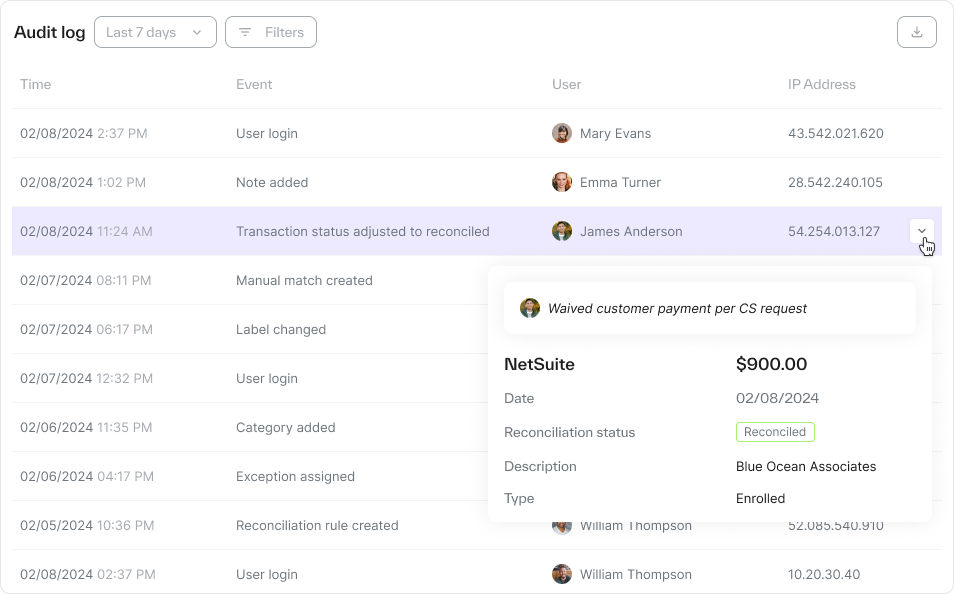Sort by the Event column header
The height and width of the screenshot is (594, 954).
254,84
